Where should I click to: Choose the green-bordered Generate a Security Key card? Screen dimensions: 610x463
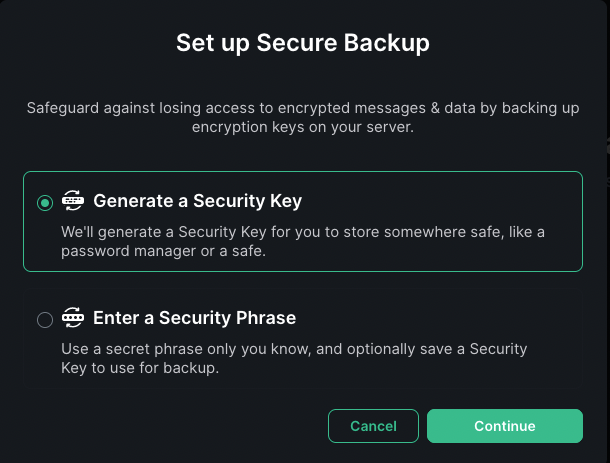tap(303, 221)
